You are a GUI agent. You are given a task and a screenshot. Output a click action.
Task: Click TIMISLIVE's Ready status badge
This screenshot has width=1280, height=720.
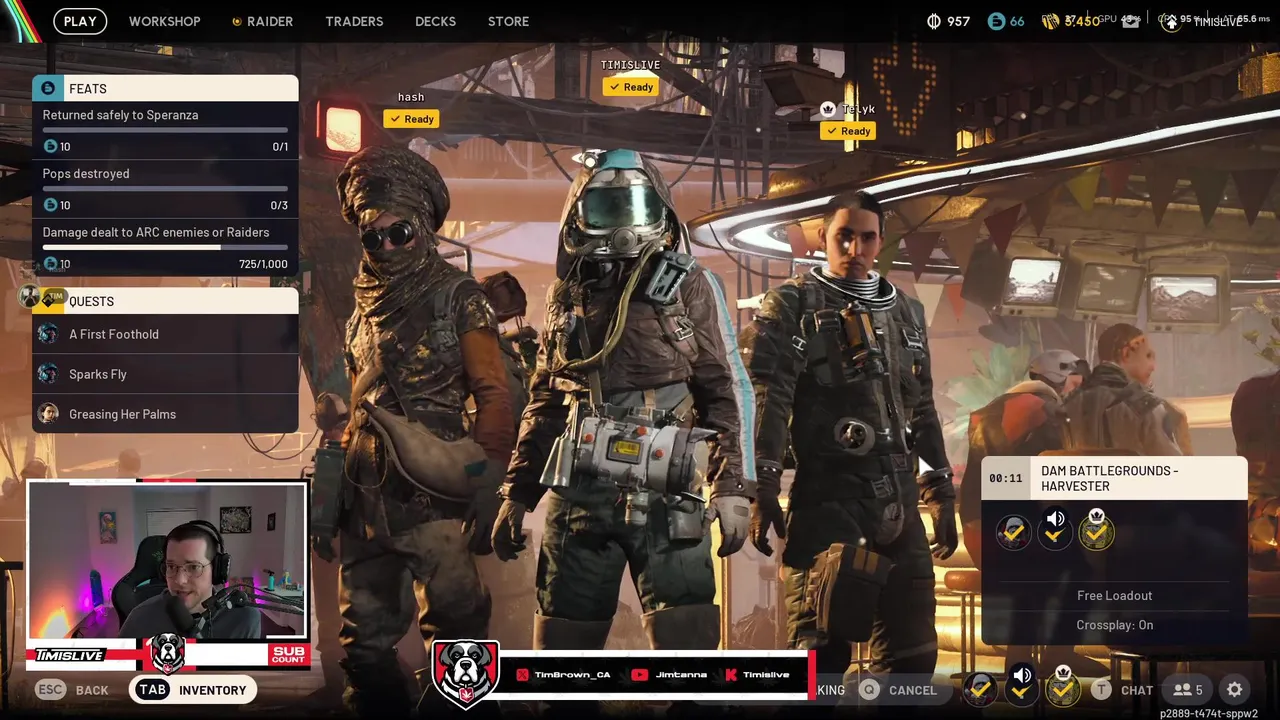[630, 87]
